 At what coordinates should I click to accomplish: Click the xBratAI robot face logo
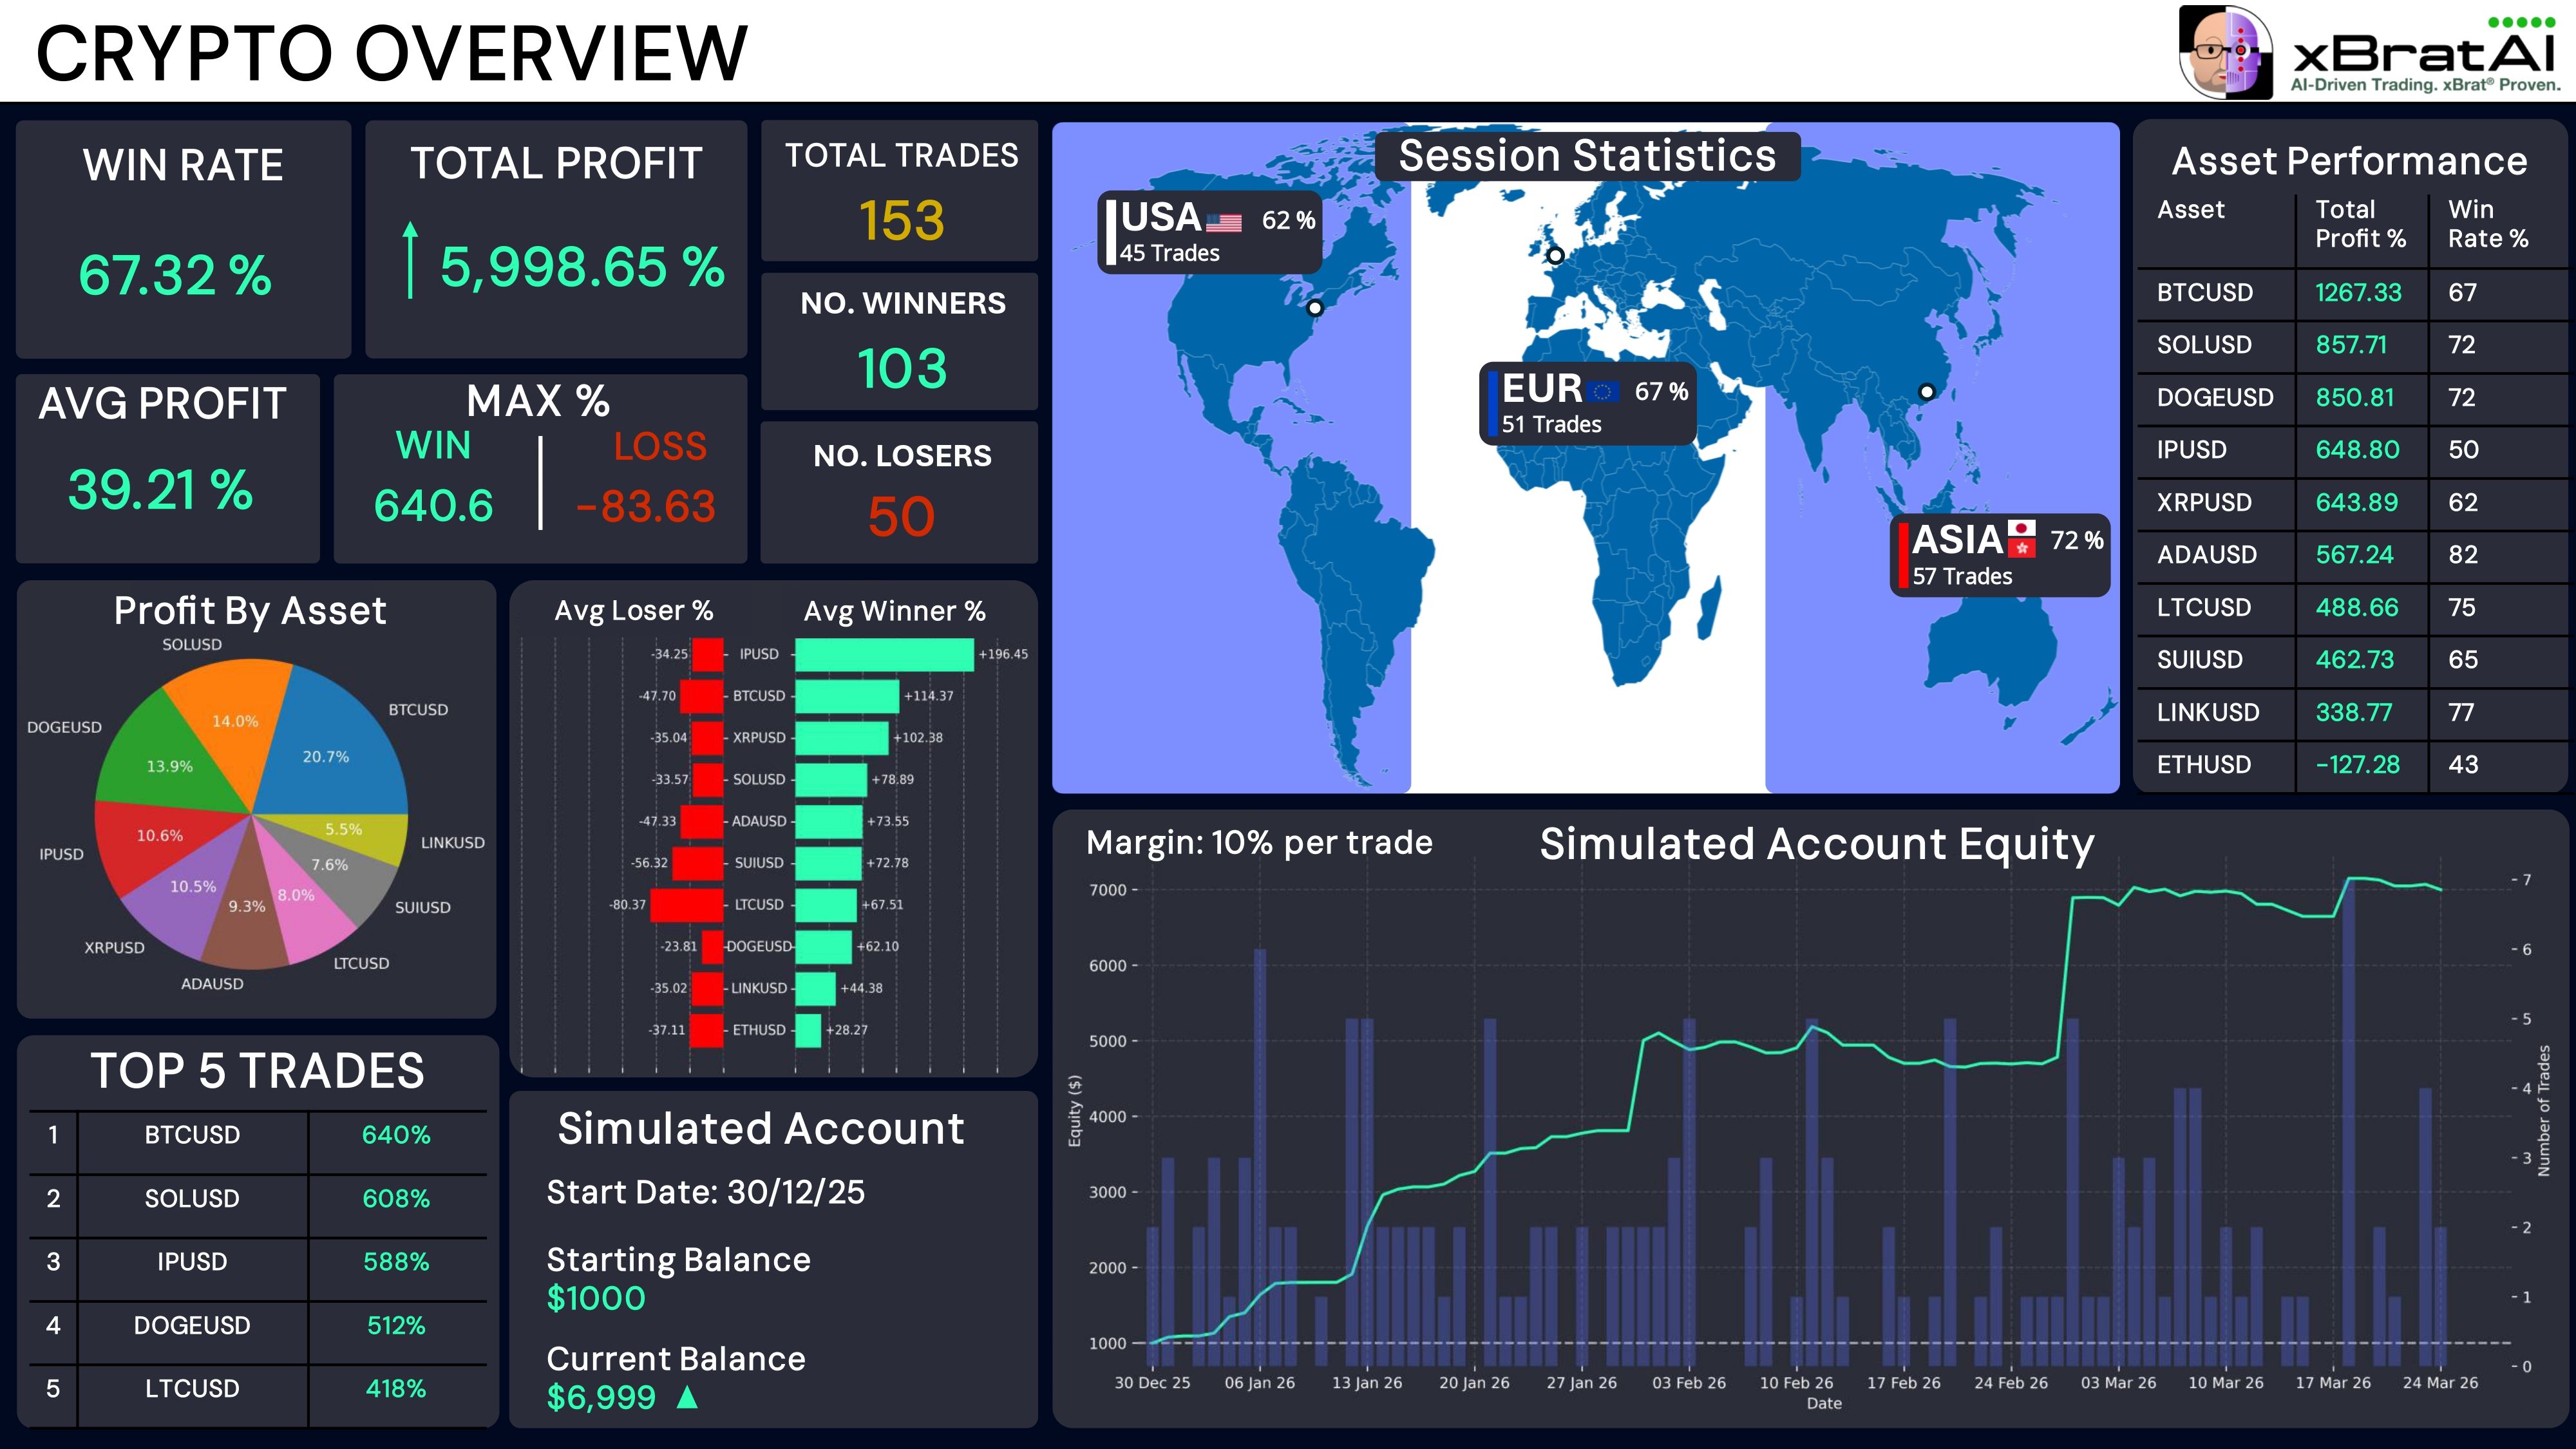(2225, 52)
